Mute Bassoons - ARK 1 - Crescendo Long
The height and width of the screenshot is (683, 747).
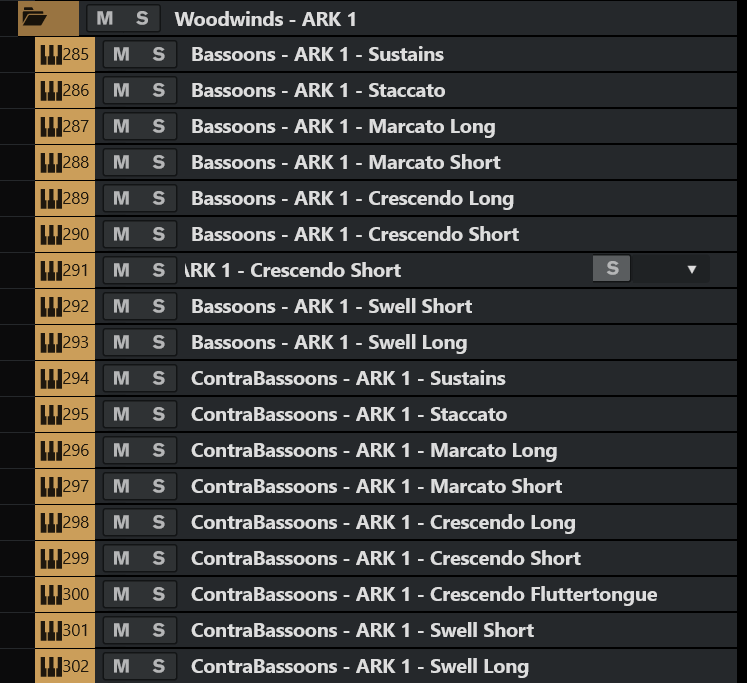121,198
